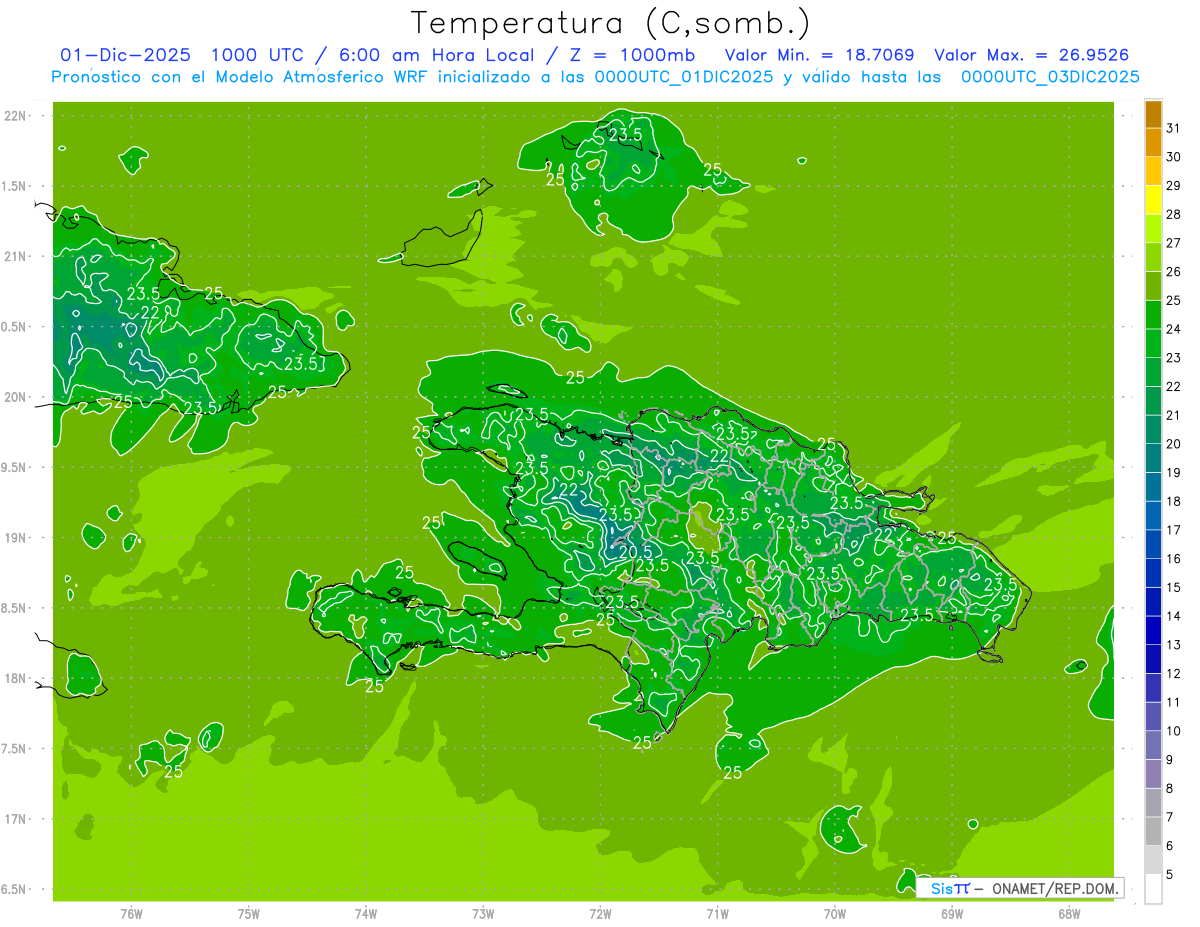1200x927 pixels.
Task: Click latitude label '19N'
Action: pos(15,537)
